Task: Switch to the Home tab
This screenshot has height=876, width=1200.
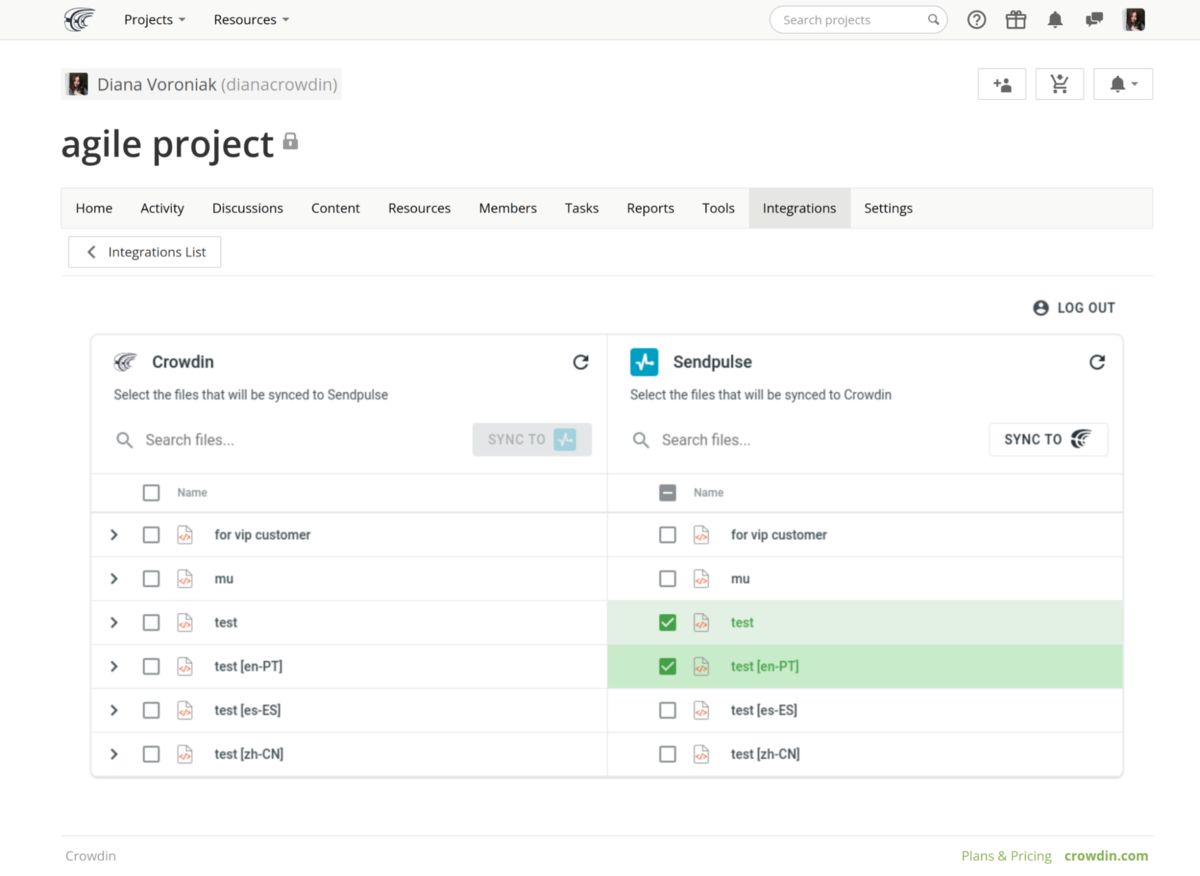Action: pyautogui.click(x=94, y=208)
